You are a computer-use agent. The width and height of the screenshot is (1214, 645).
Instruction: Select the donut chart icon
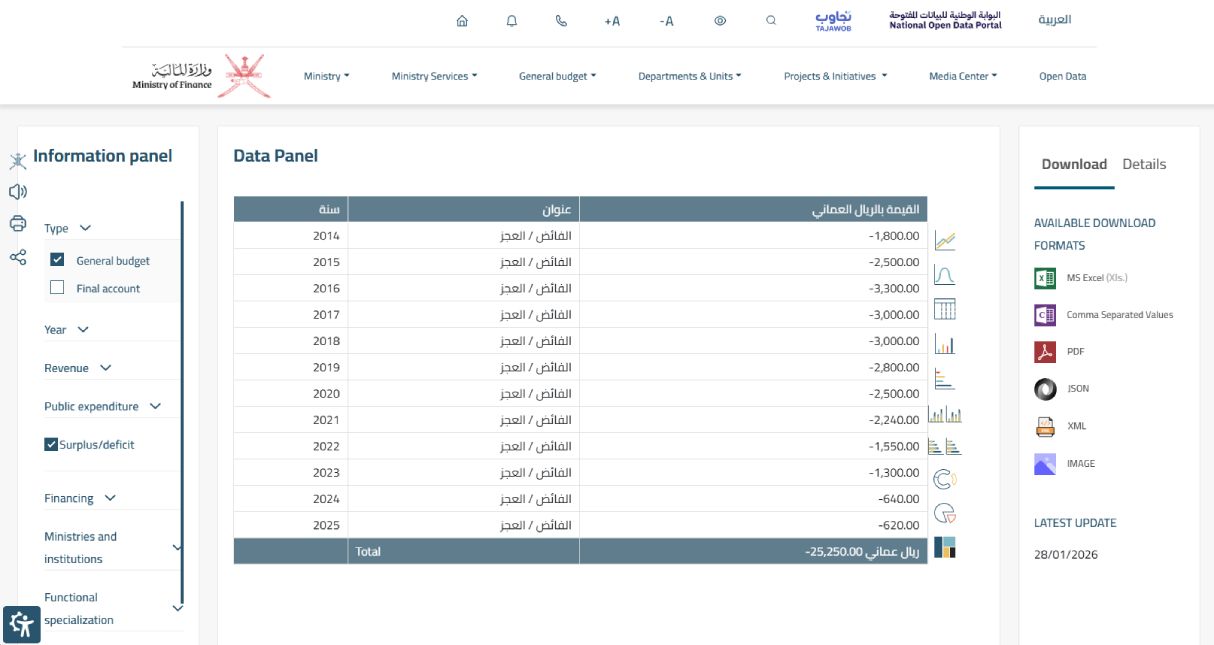point(945,480)
